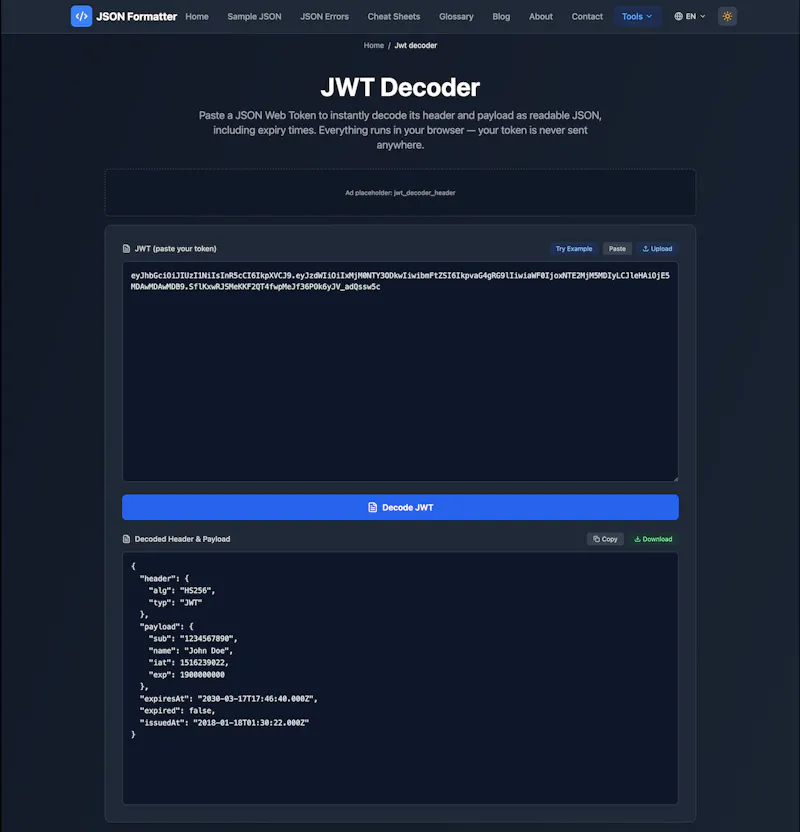Screen dimensions: 800x832
Task: Open the Sample JSON page
Action: 255,16
